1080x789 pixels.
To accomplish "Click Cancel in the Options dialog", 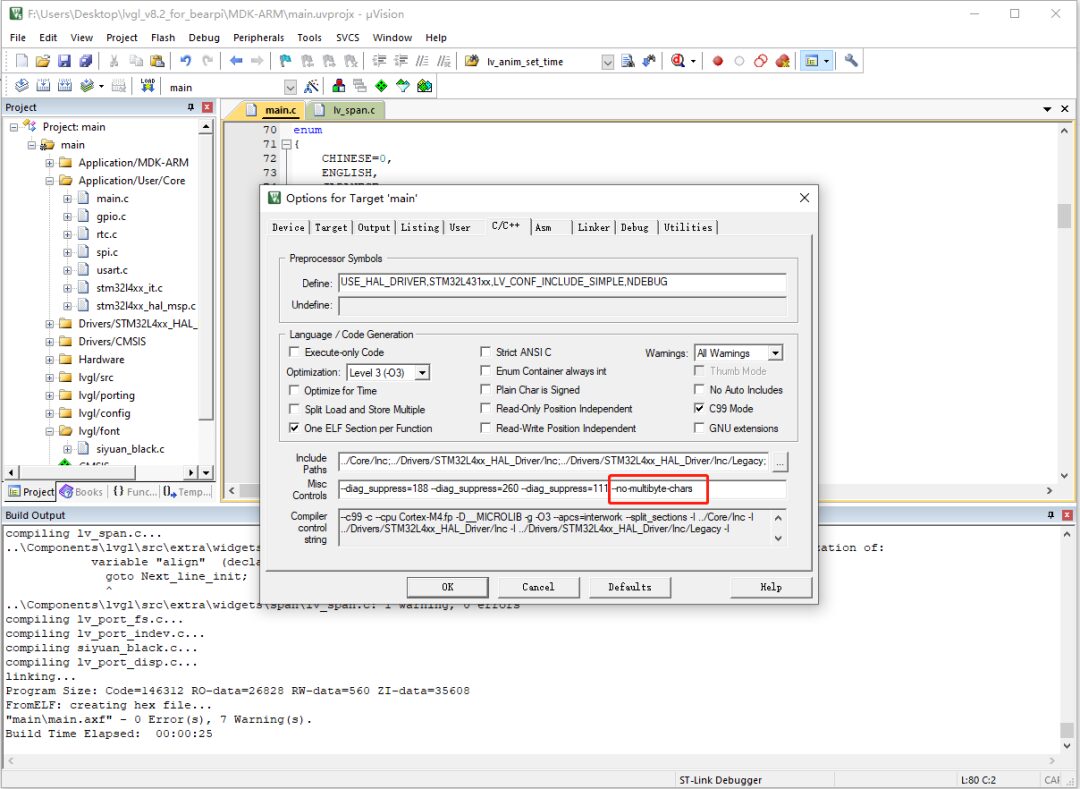I will click(x=538, y=587).
